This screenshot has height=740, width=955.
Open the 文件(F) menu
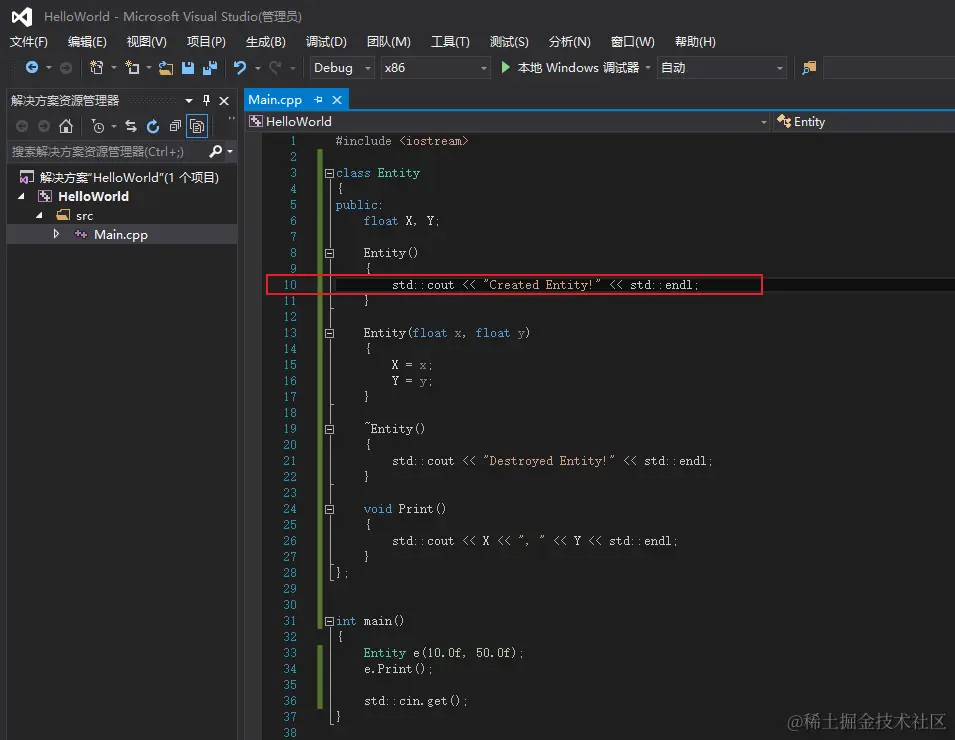coord(29,41)
